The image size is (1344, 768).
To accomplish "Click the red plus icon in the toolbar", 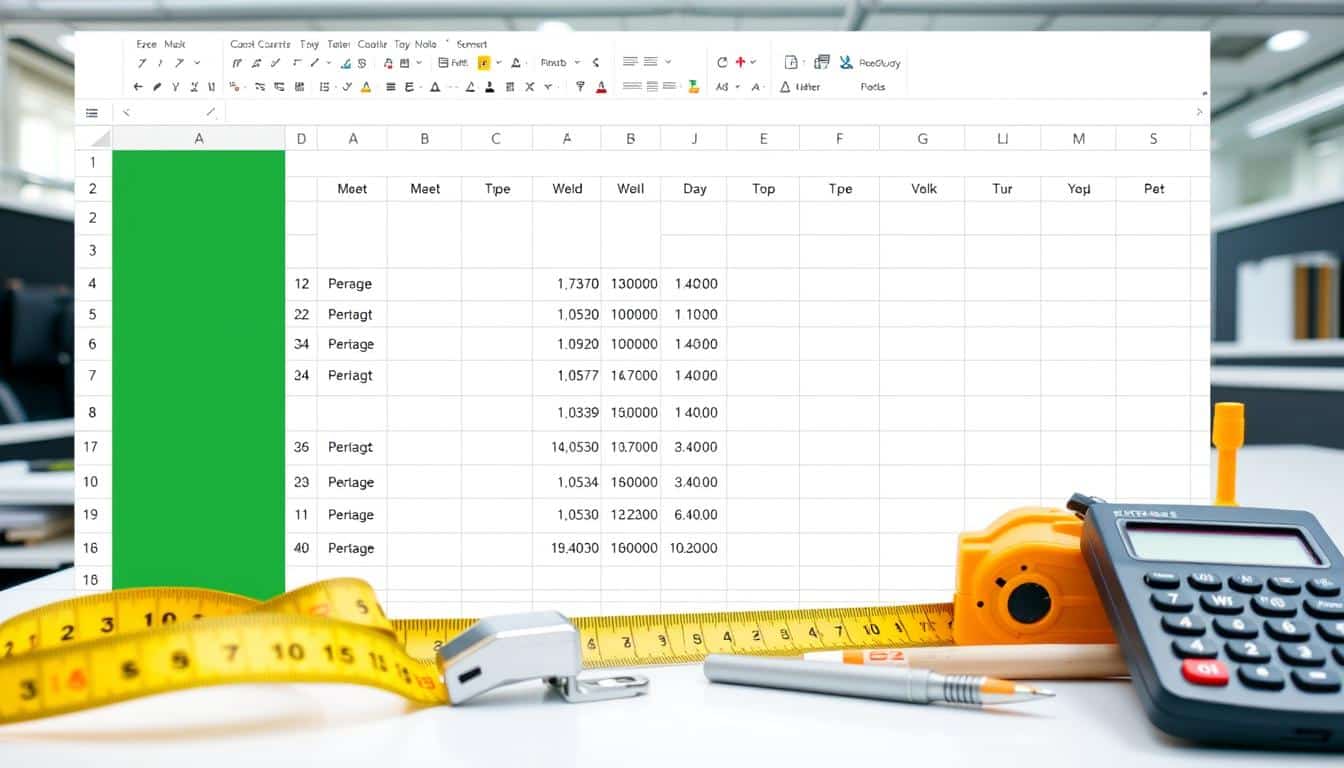I will pyautogui.click(x=740, y=62).
